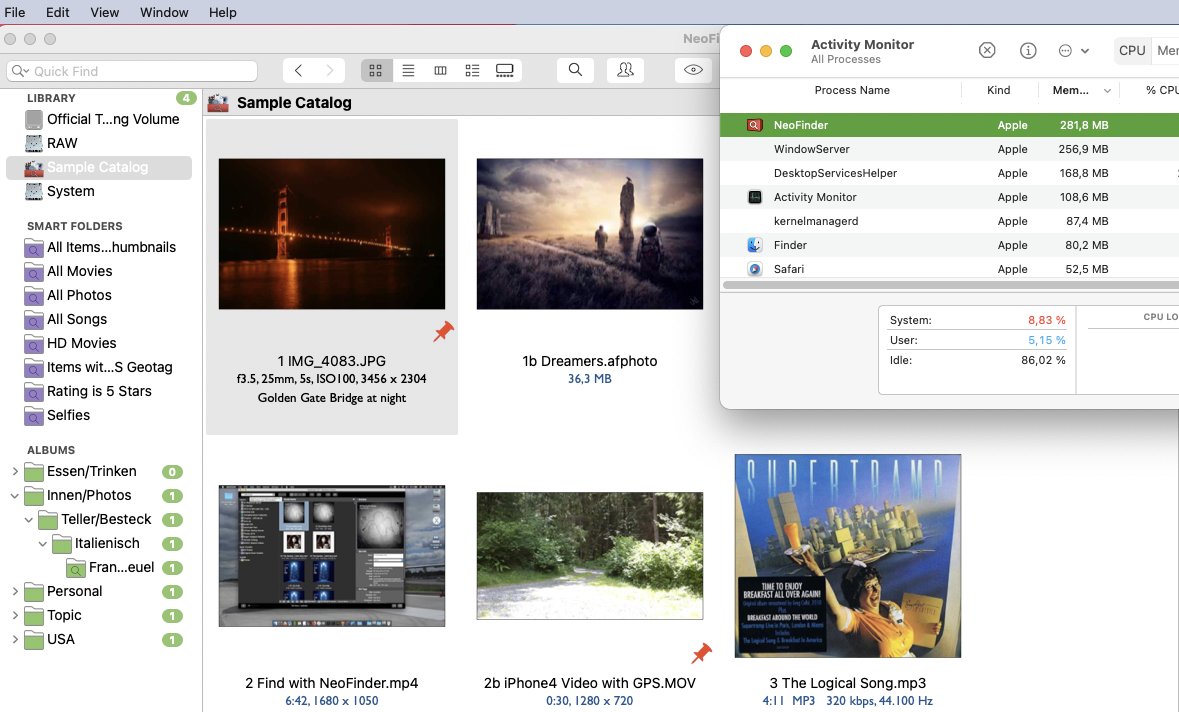This screenshot has height=712, width=1179.
Task: Click the Activity Monitor process icon in list
Action: pyautogui.click(x=755, y=197)
